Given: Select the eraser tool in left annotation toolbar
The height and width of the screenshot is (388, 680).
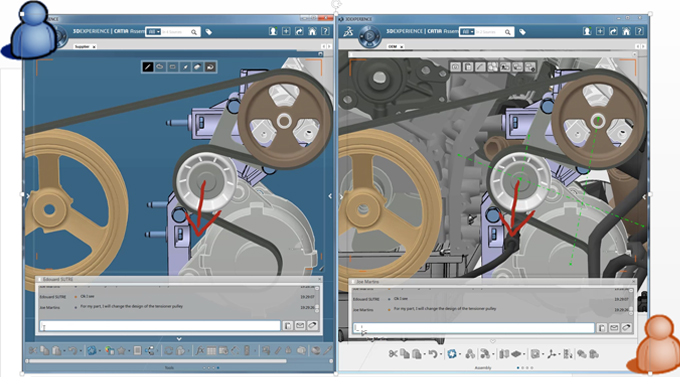Looking at the screenshot, I should (197, 67).
